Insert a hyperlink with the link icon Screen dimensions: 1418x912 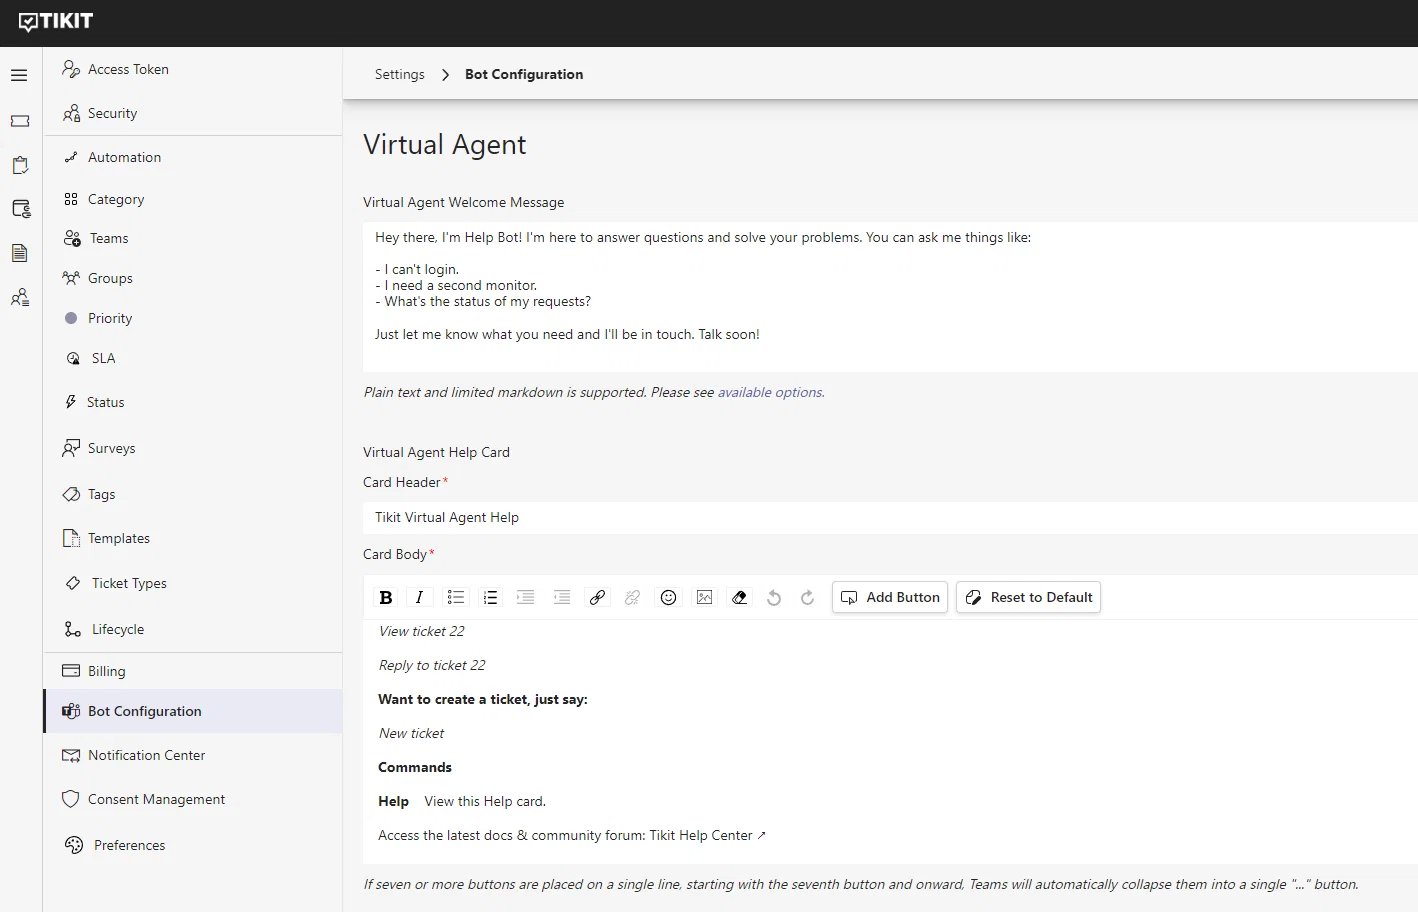coord(597,597)
